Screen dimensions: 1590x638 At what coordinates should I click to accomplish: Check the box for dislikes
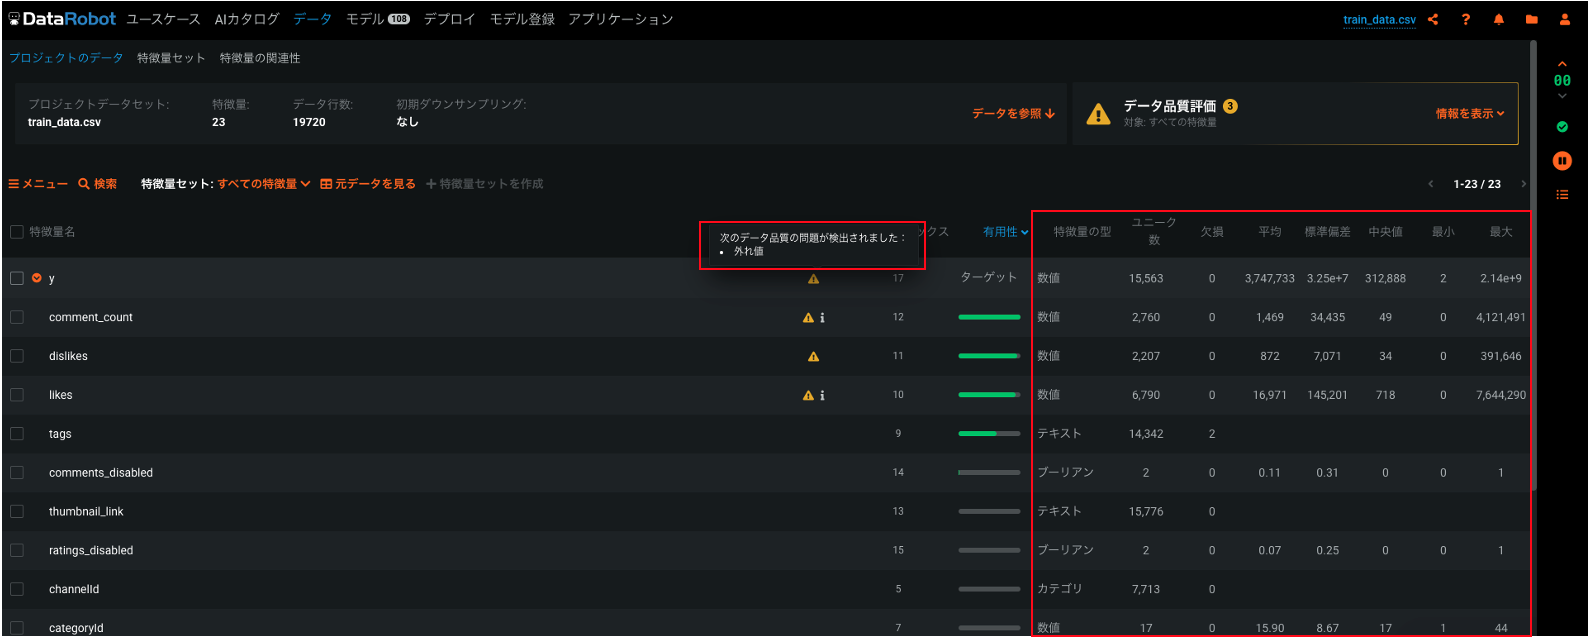click(17, 356)
